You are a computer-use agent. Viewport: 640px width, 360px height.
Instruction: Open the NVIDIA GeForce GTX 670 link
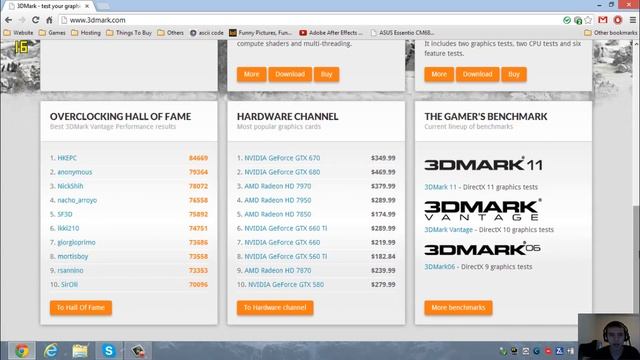pos(282,158)
